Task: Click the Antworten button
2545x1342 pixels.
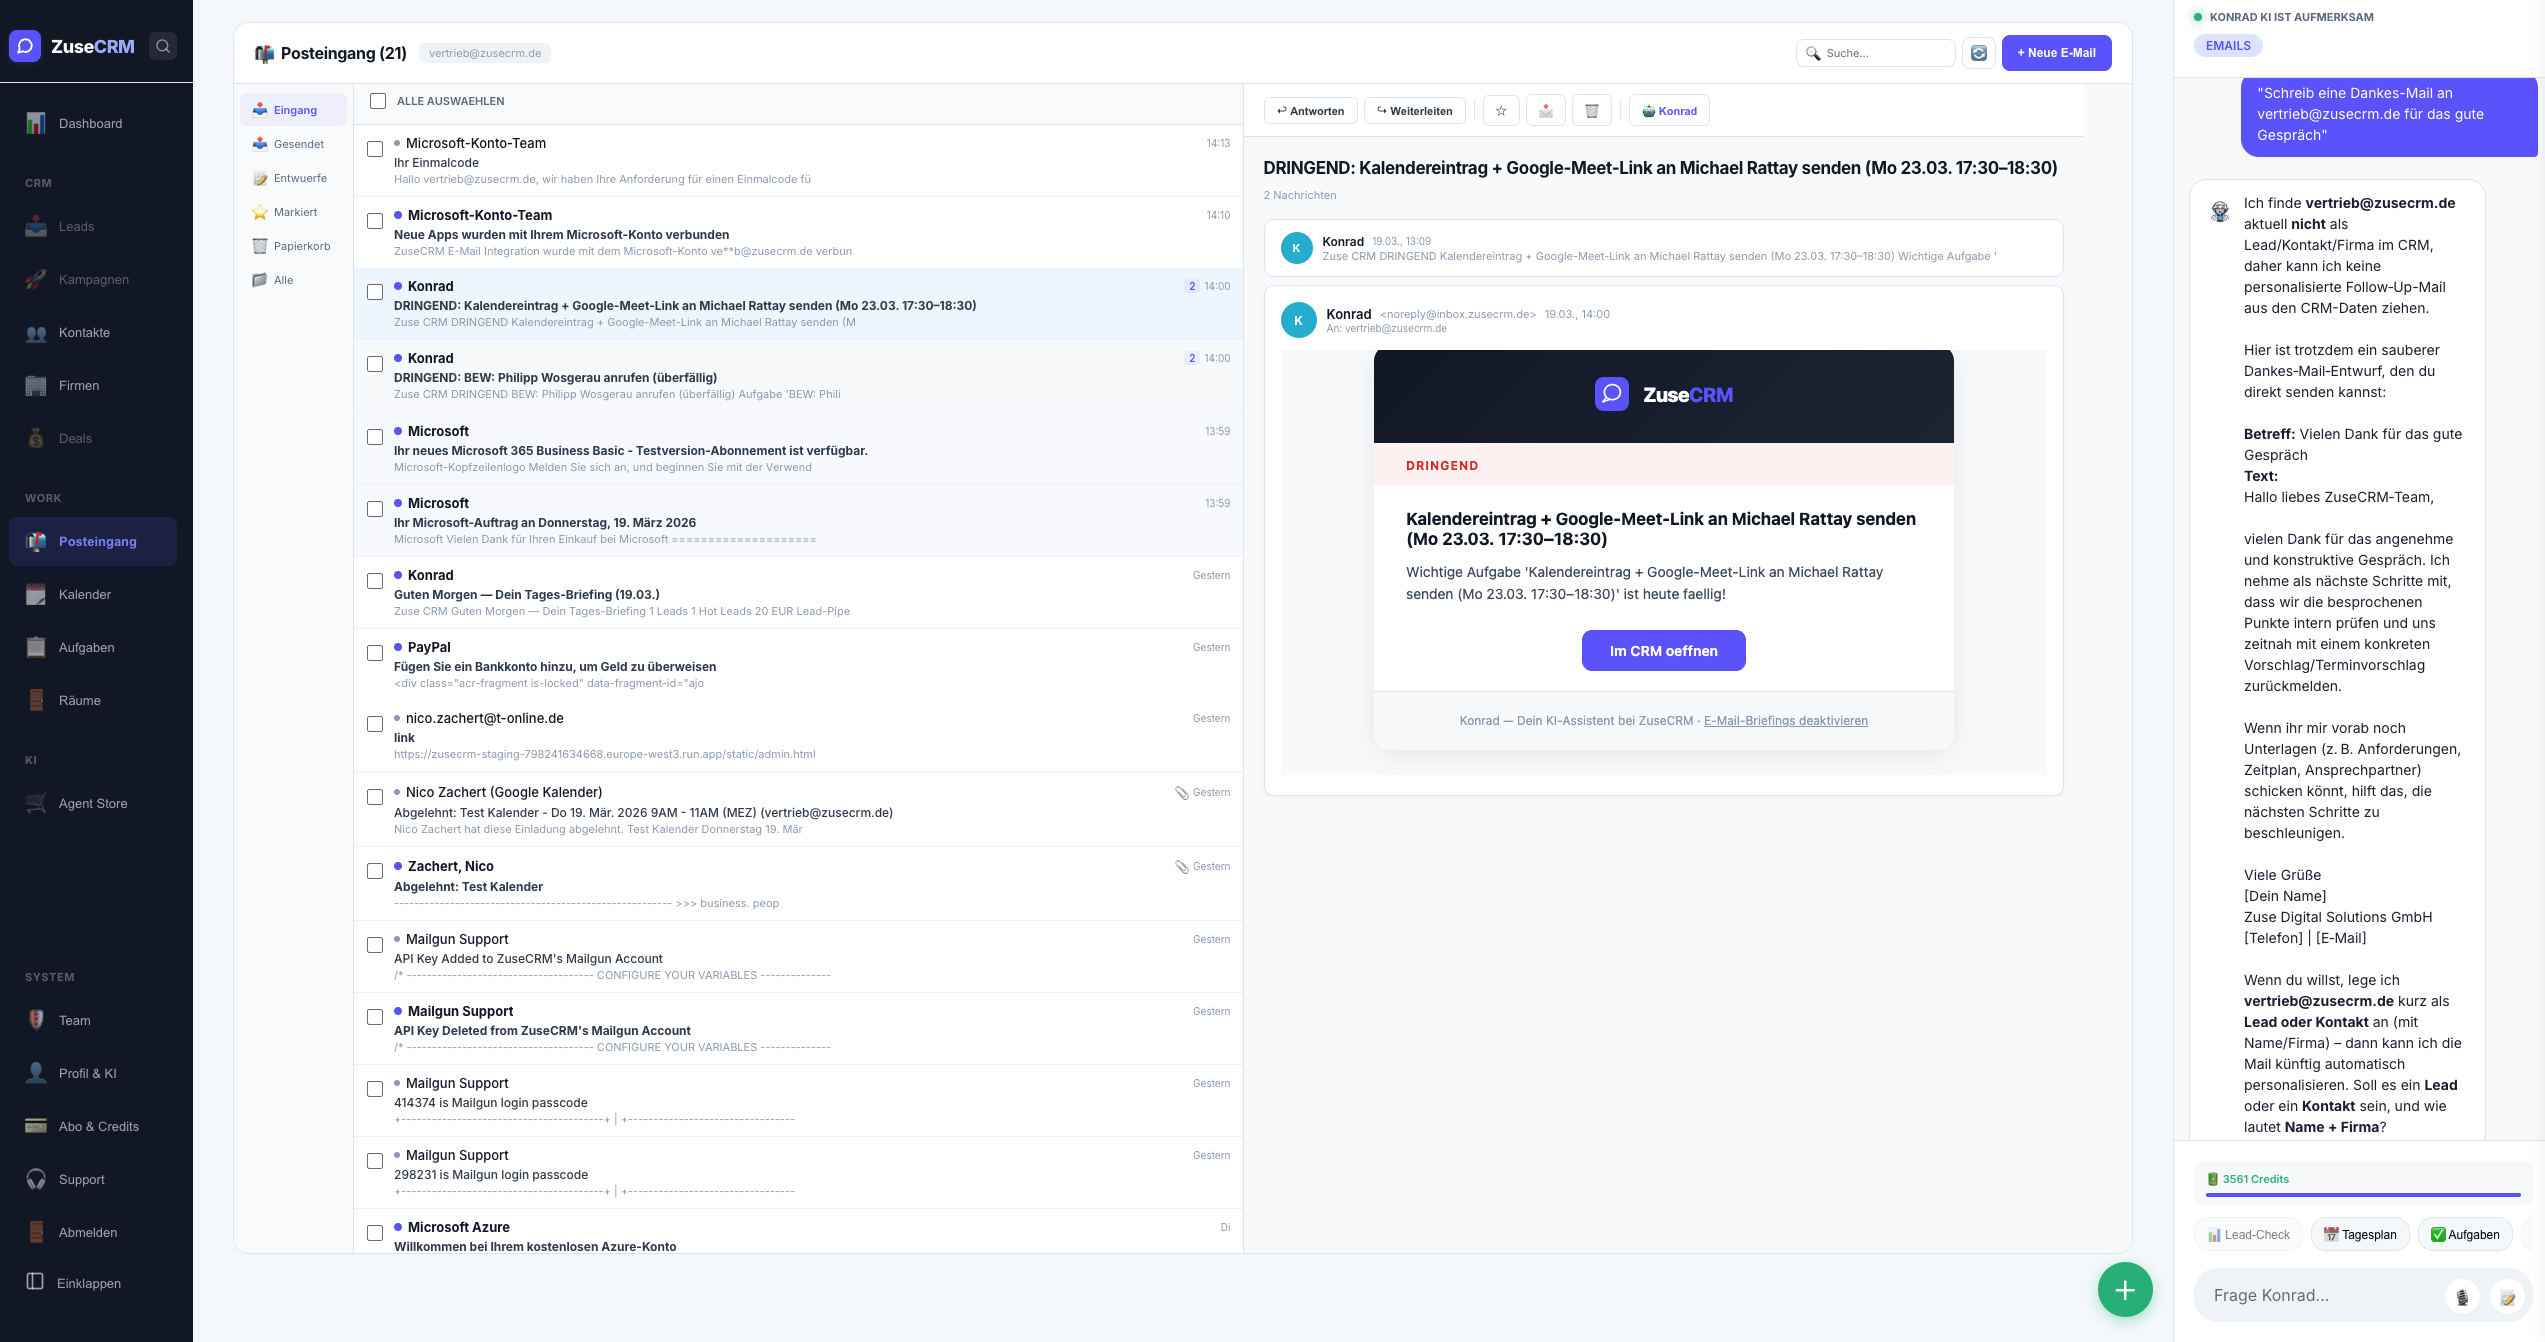Action: click(1311, 111)
